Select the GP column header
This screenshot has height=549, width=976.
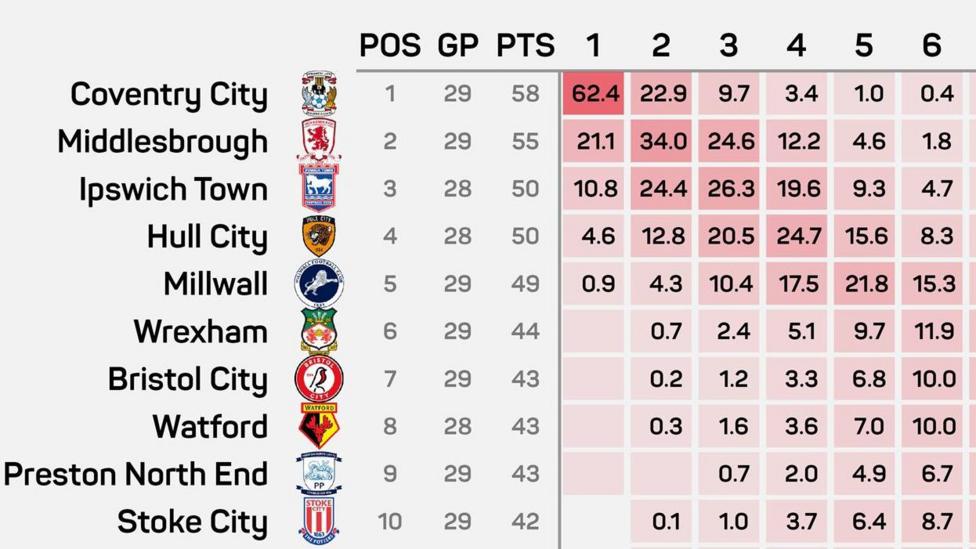[457, 46]
